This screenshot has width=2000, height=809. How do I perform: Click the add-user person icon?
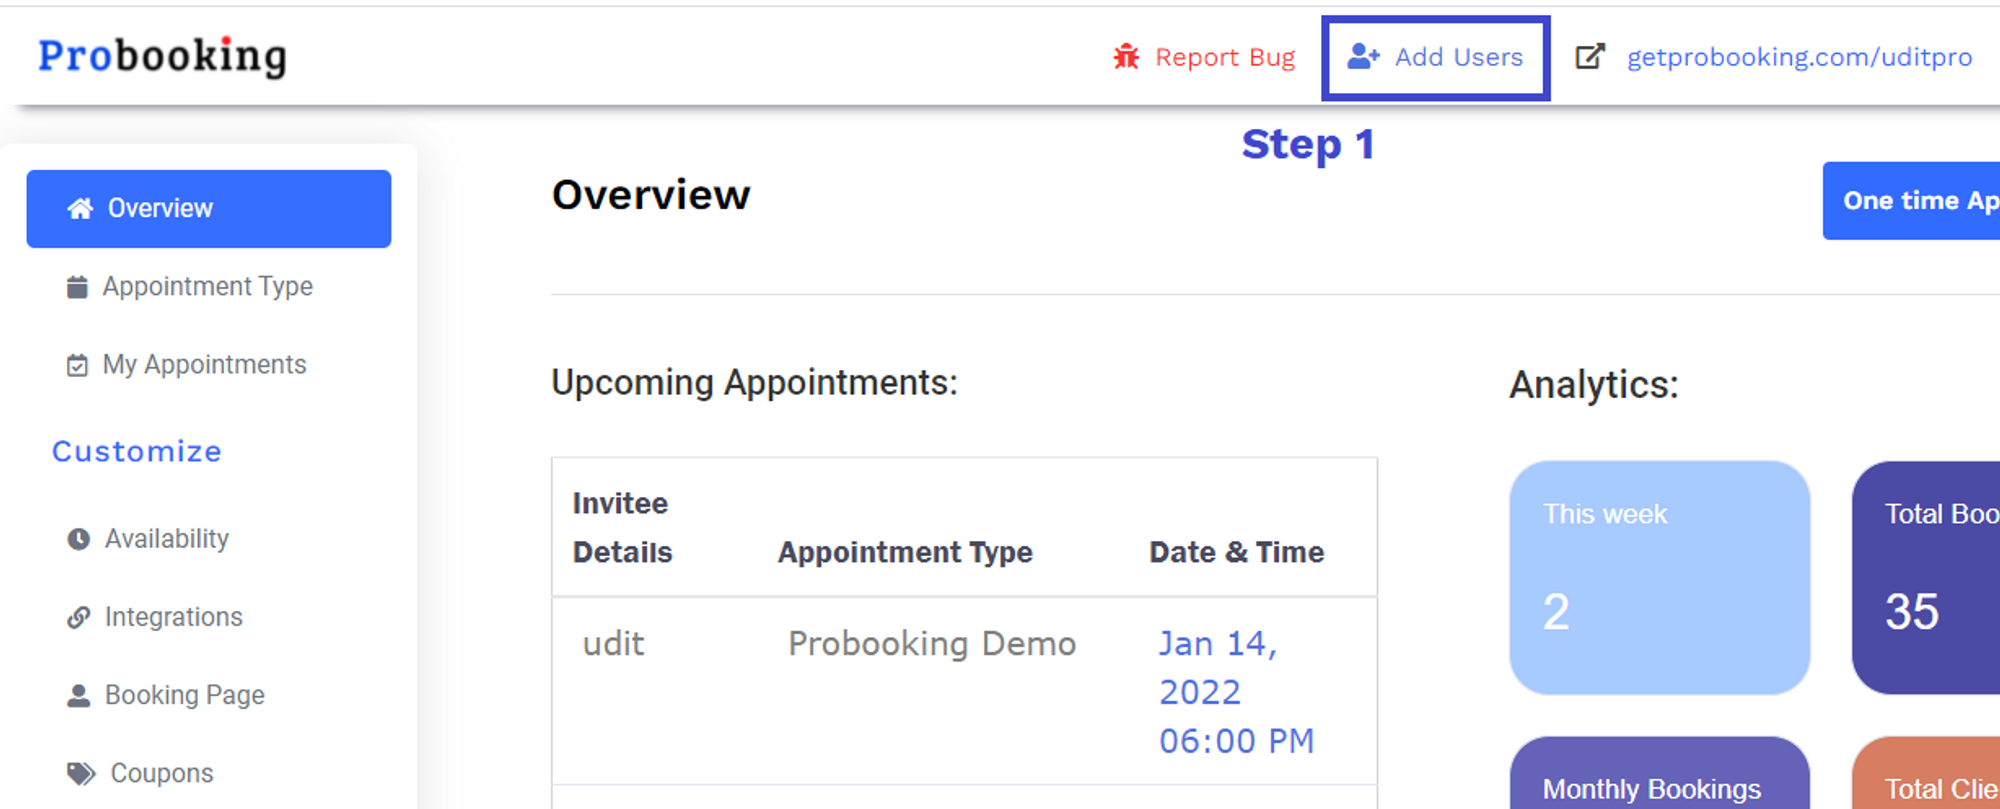click(x=1363, y=56)
